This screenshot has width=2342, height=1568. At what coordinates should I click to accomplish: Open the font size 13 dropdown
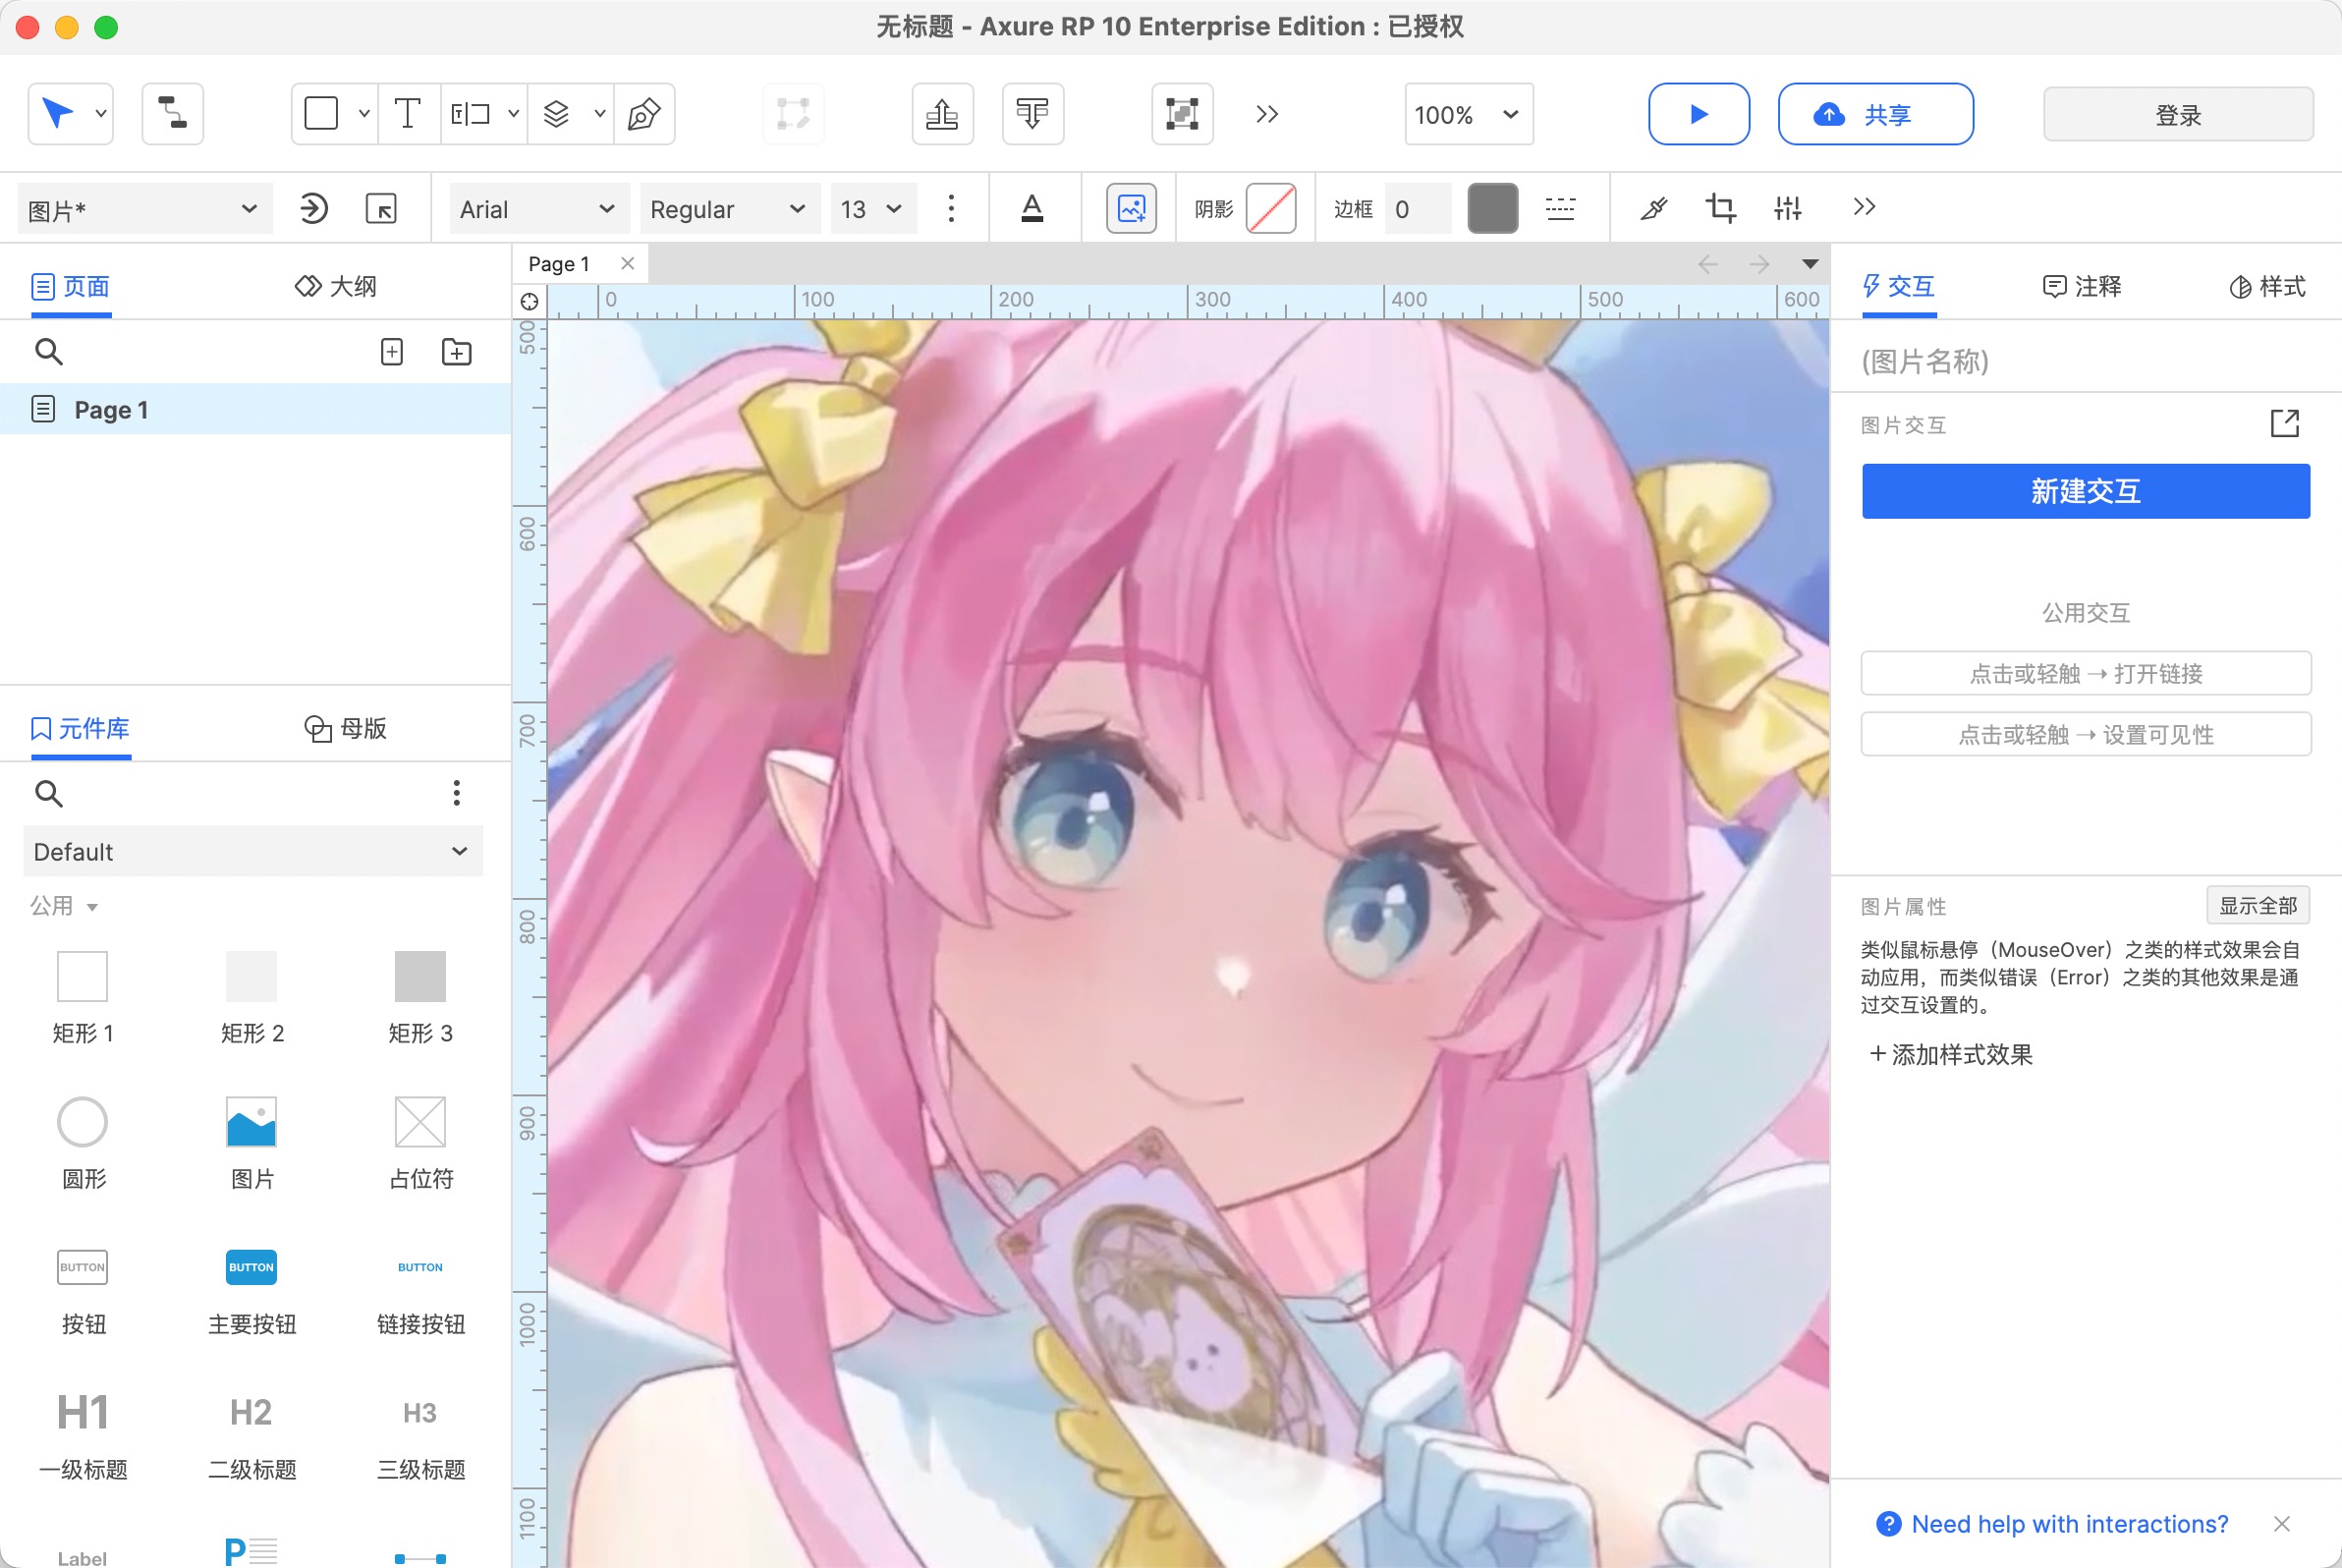(x=872, y=209)
